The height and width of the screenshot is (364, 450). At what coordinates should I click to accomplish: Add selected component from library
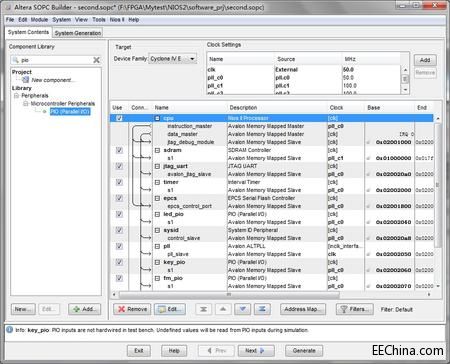(x=84, y=309)
